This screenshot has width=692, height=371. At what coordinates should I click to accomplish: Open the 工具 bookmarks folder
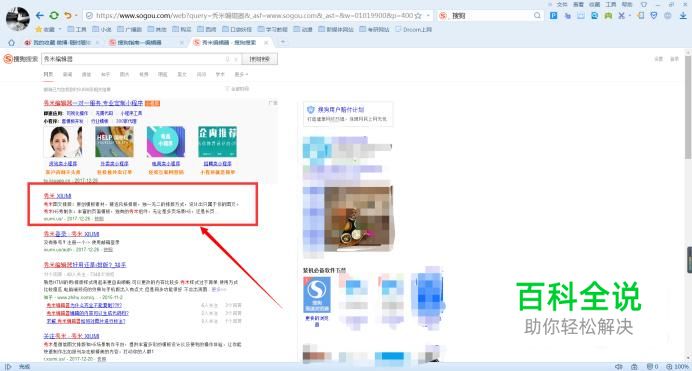point(77,30)
